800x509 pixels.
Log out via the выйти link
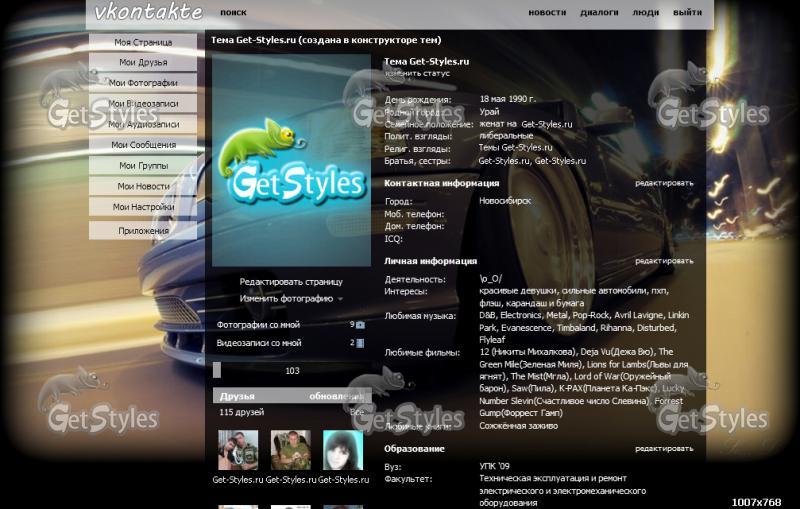coord(687,13)
